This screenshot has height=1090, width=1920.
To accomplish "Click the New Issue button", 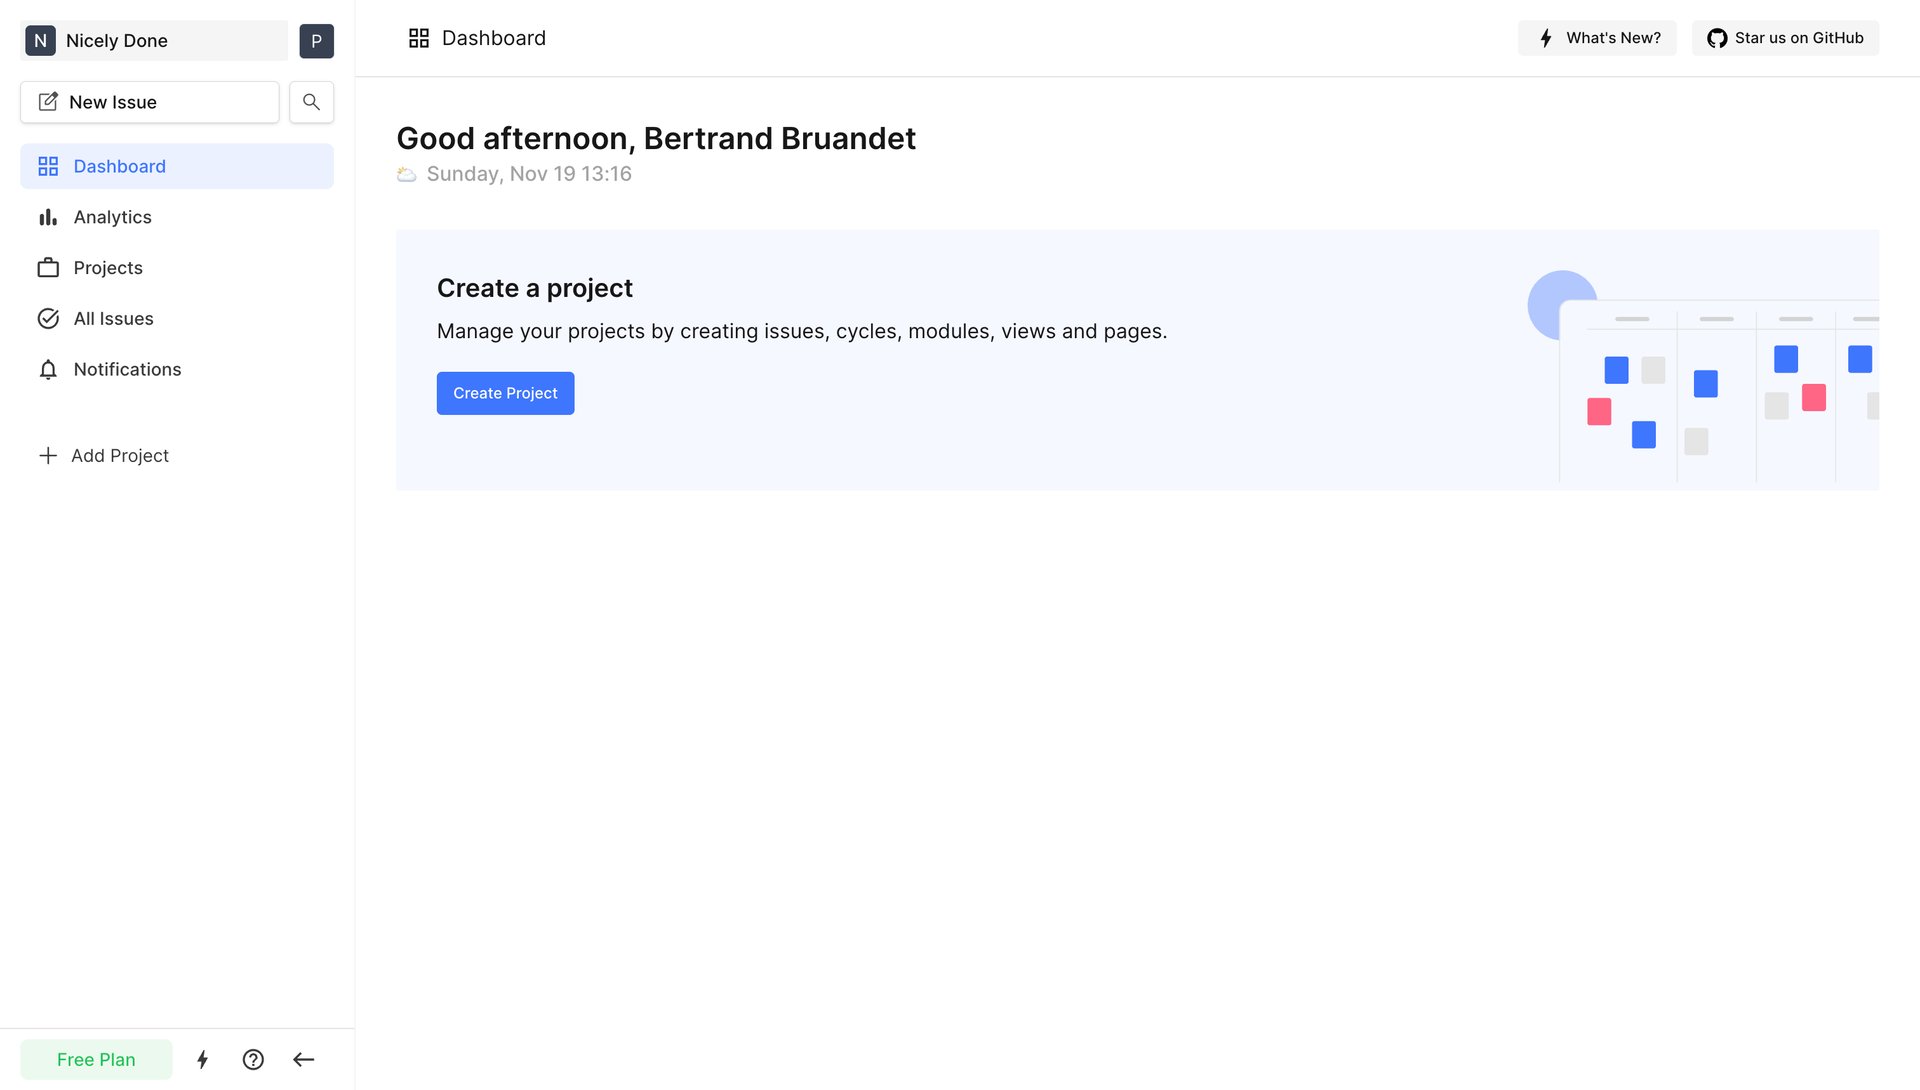I will (150, 102).
